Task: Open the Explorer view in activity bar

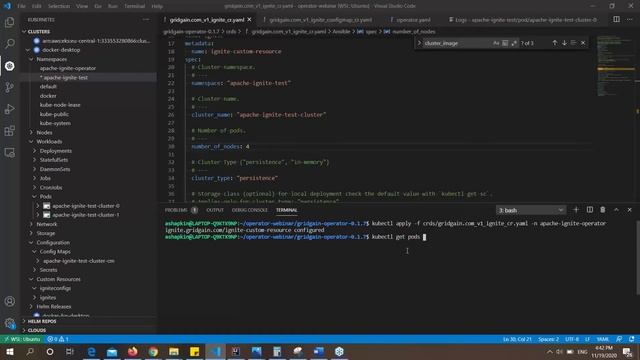Action: 9,22
